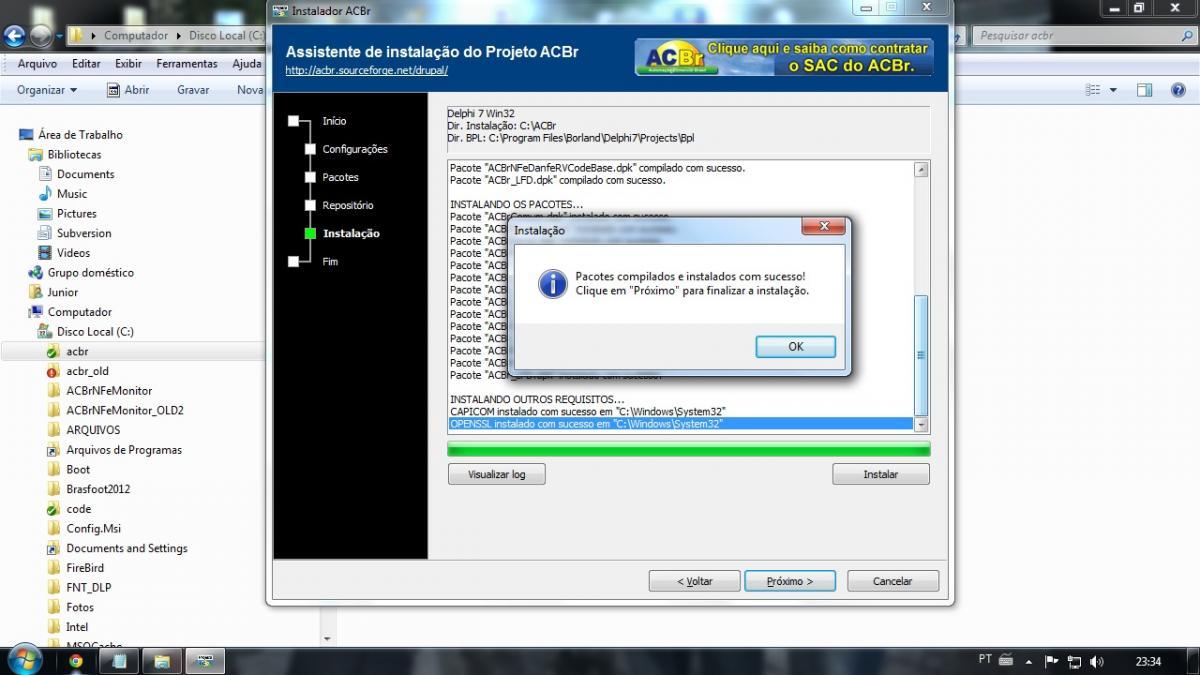Image resolution: width=1200 pixels, height=675 pixels.
Task: Click the Explorer forward arrow button
Action: tap(41, 36)
